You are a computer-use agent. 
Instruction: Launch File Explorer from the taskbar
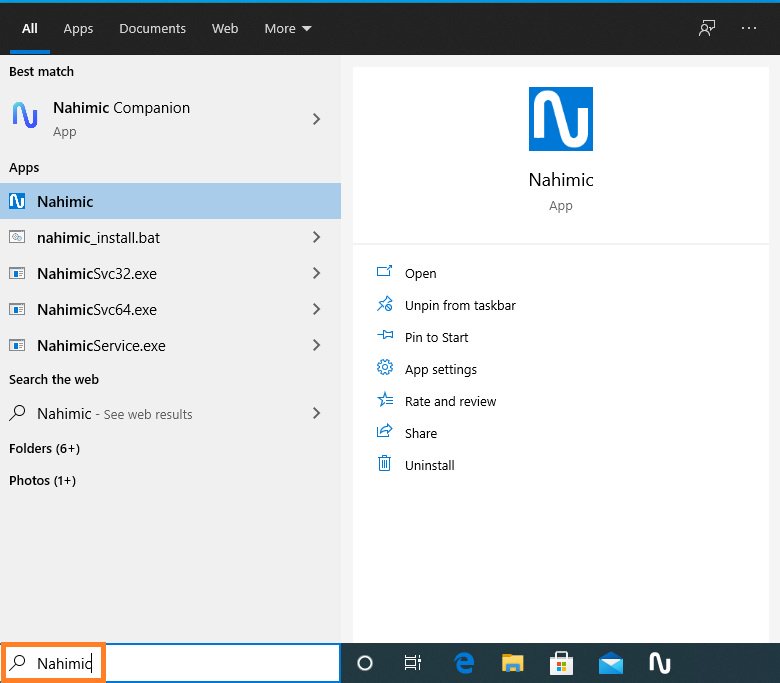coord(512,663)
